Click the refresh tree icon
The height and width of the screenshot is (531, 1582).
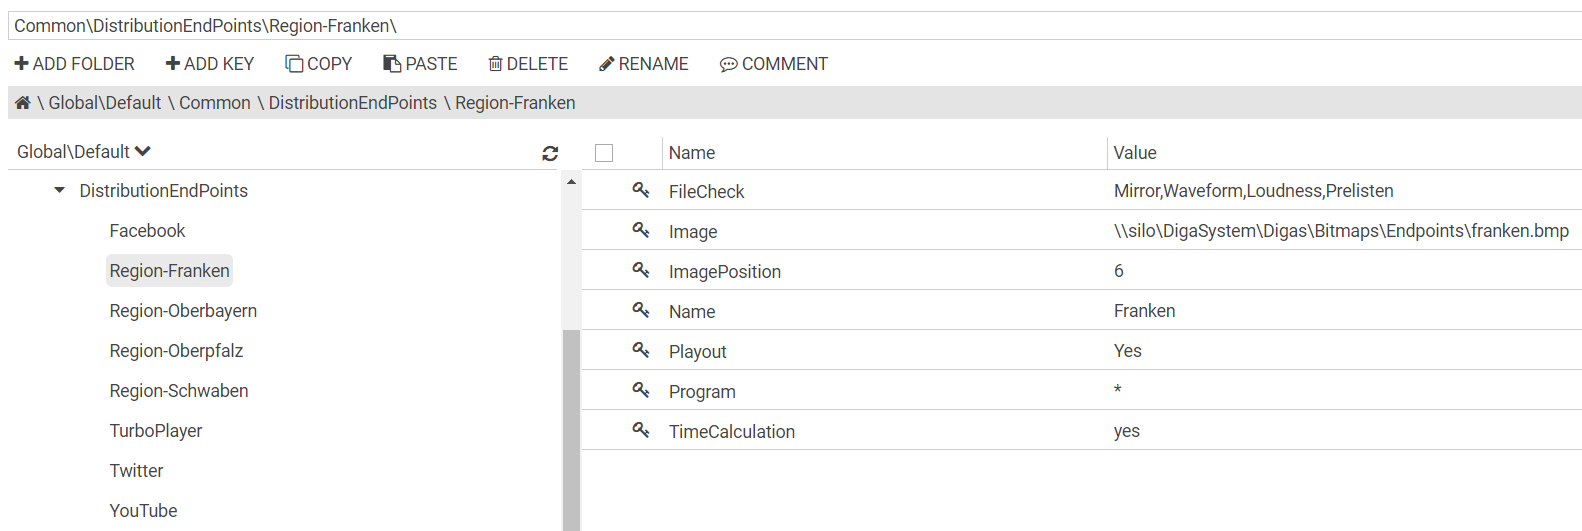[550, 153]
